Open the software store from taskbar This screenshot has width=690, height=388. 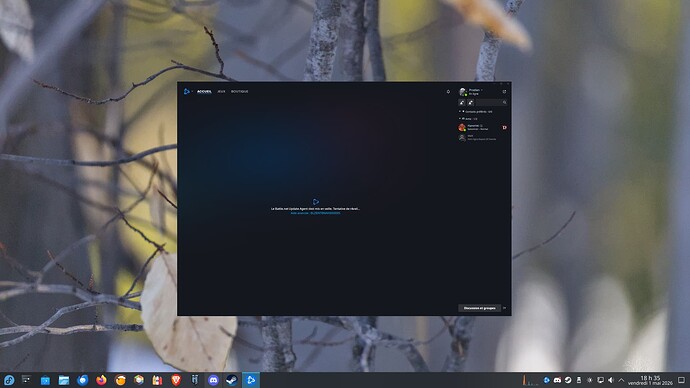tap(45, 380)
